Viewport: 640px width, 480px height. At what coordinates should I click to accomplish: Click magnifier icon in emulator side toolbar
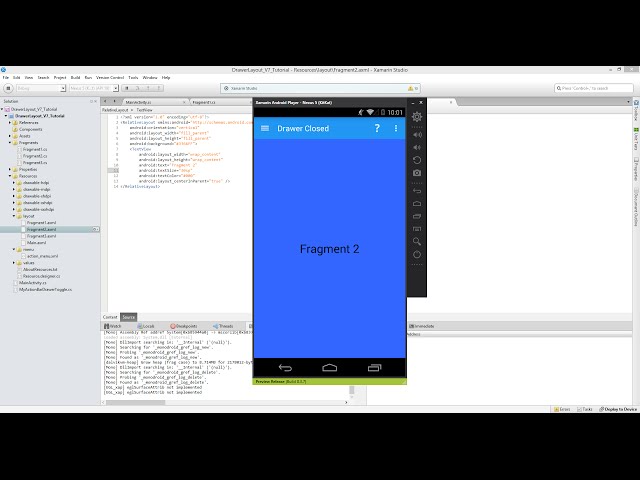point(417,242)
